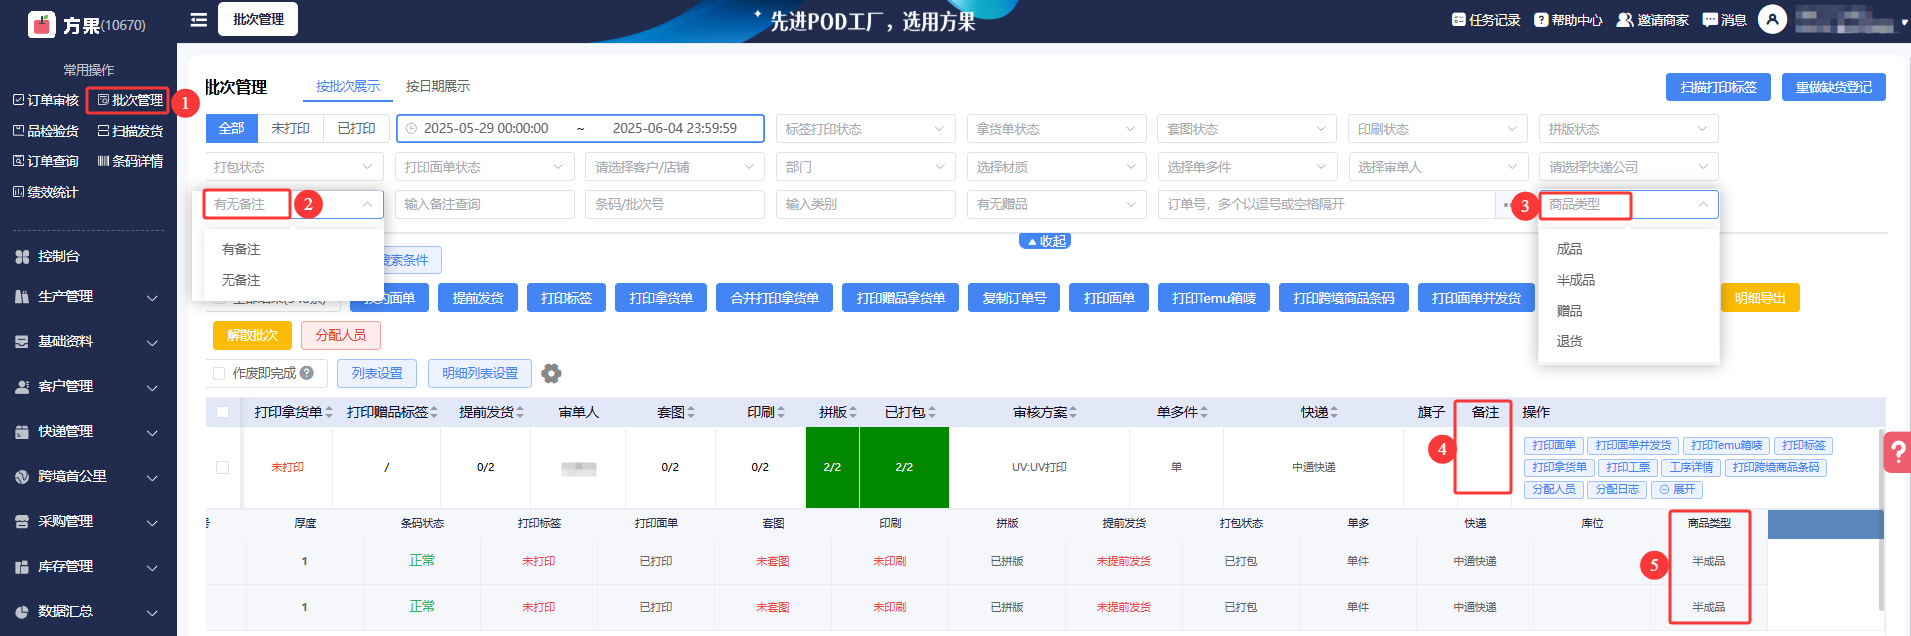This screenshot has height=636, width=1911.
Task: Check the 未打印 batch row checkbox
Action: click(x=222, y=467)
